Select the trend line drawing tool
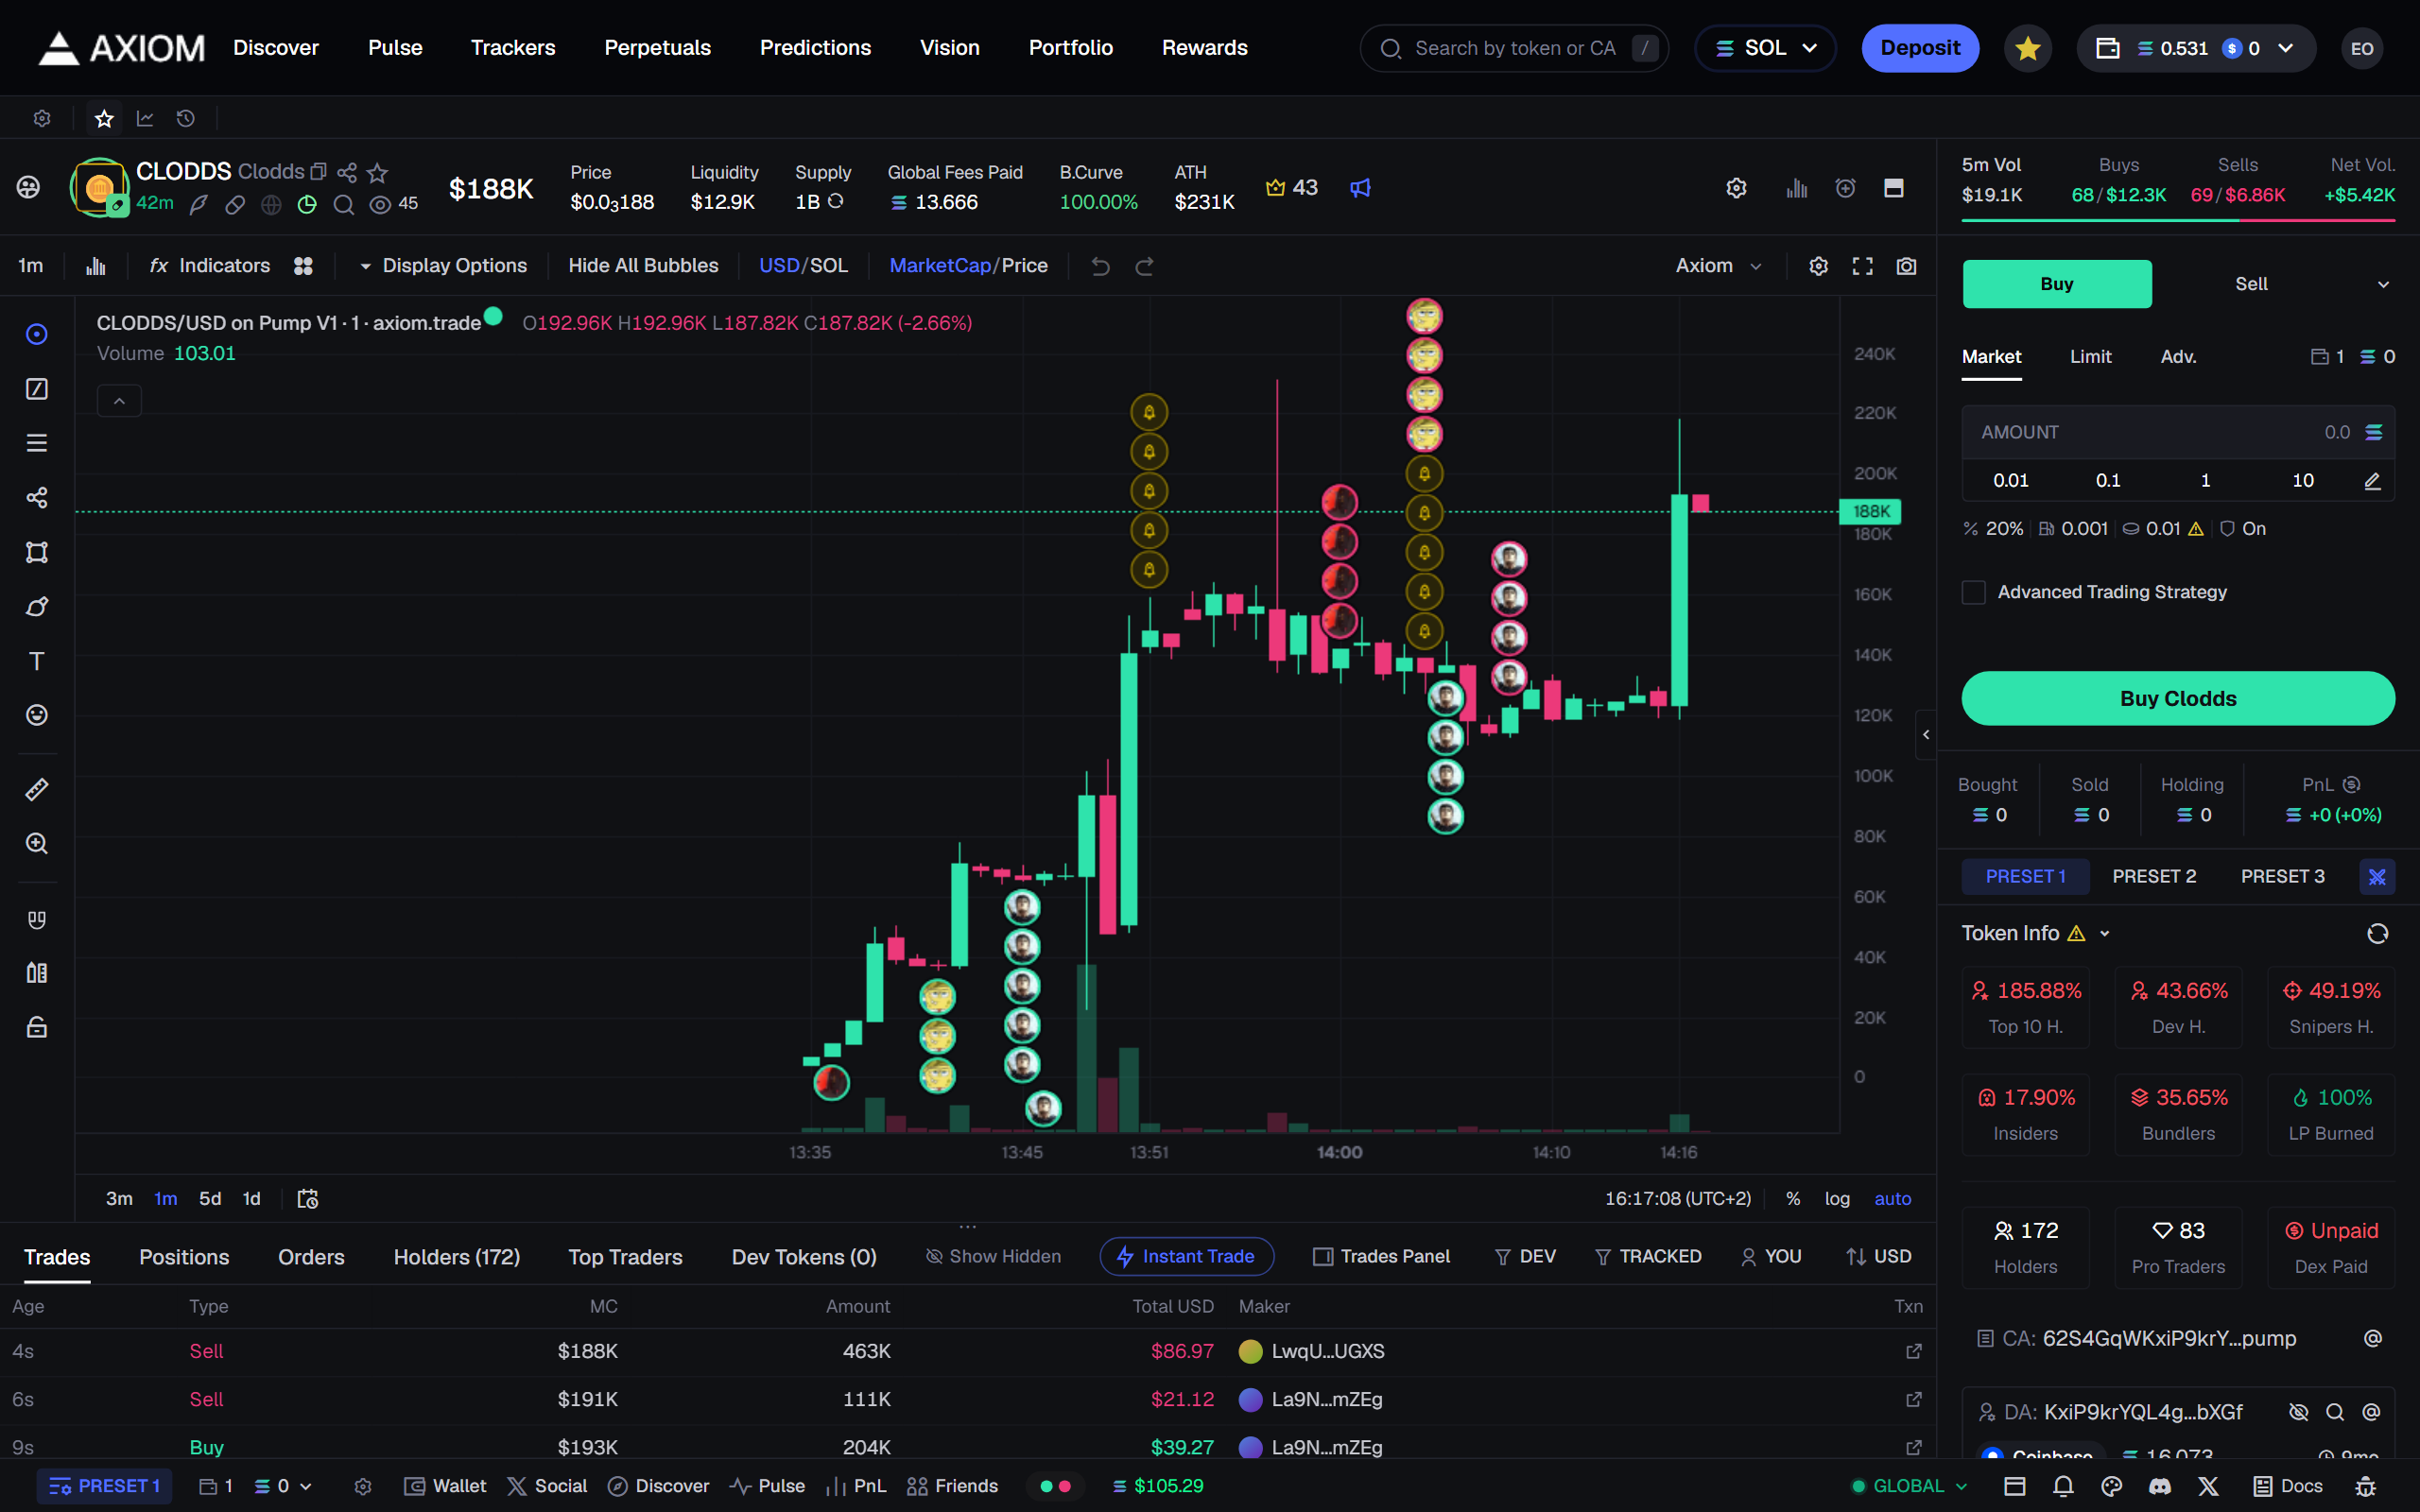 [x=37, y=389]
